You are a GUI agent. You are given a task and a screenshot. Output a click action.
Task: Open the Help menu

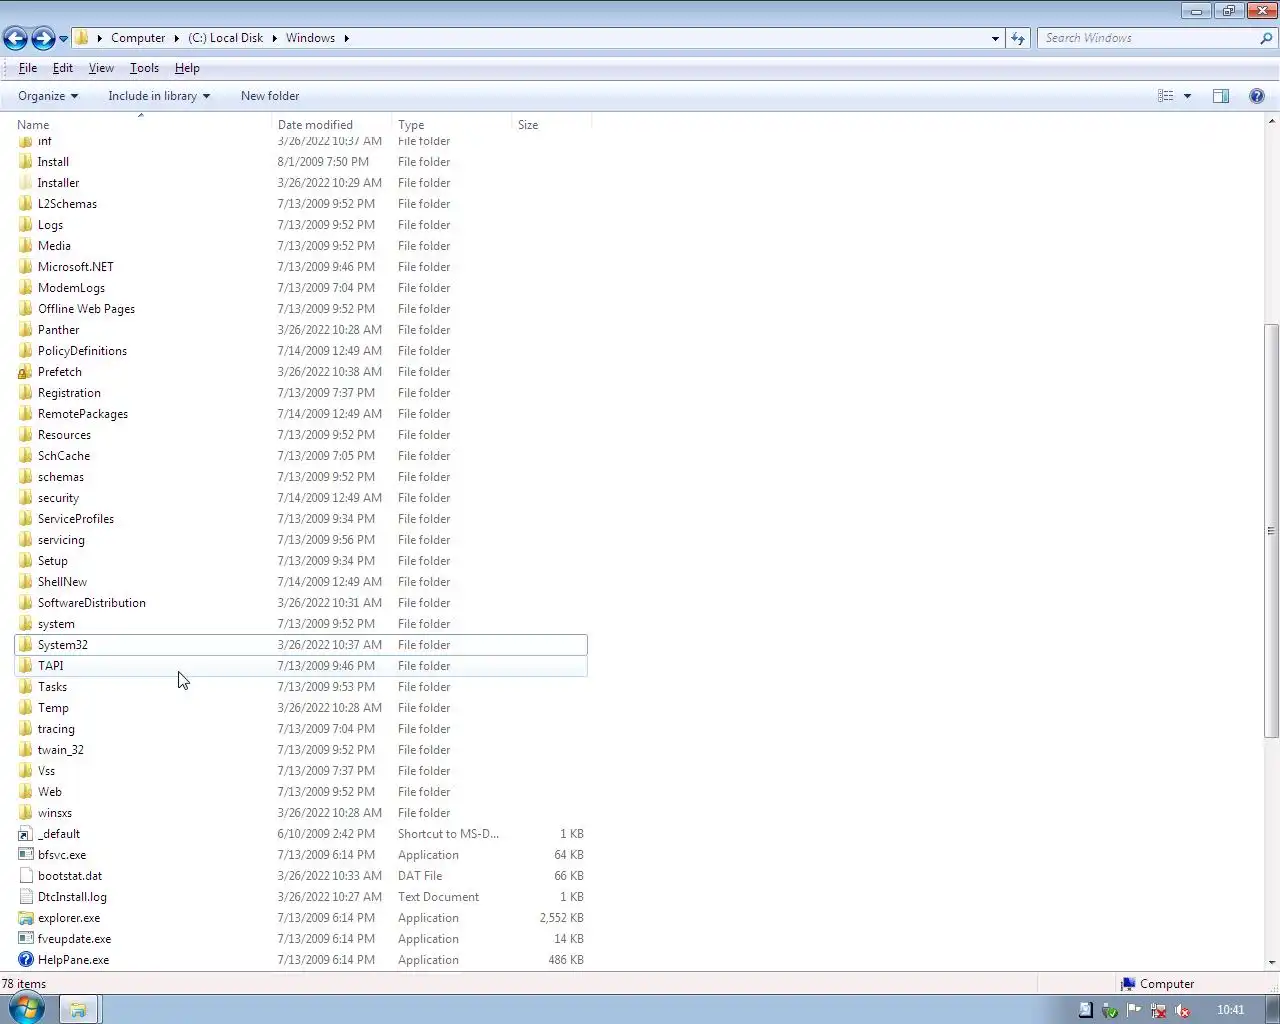pos(187,68)
